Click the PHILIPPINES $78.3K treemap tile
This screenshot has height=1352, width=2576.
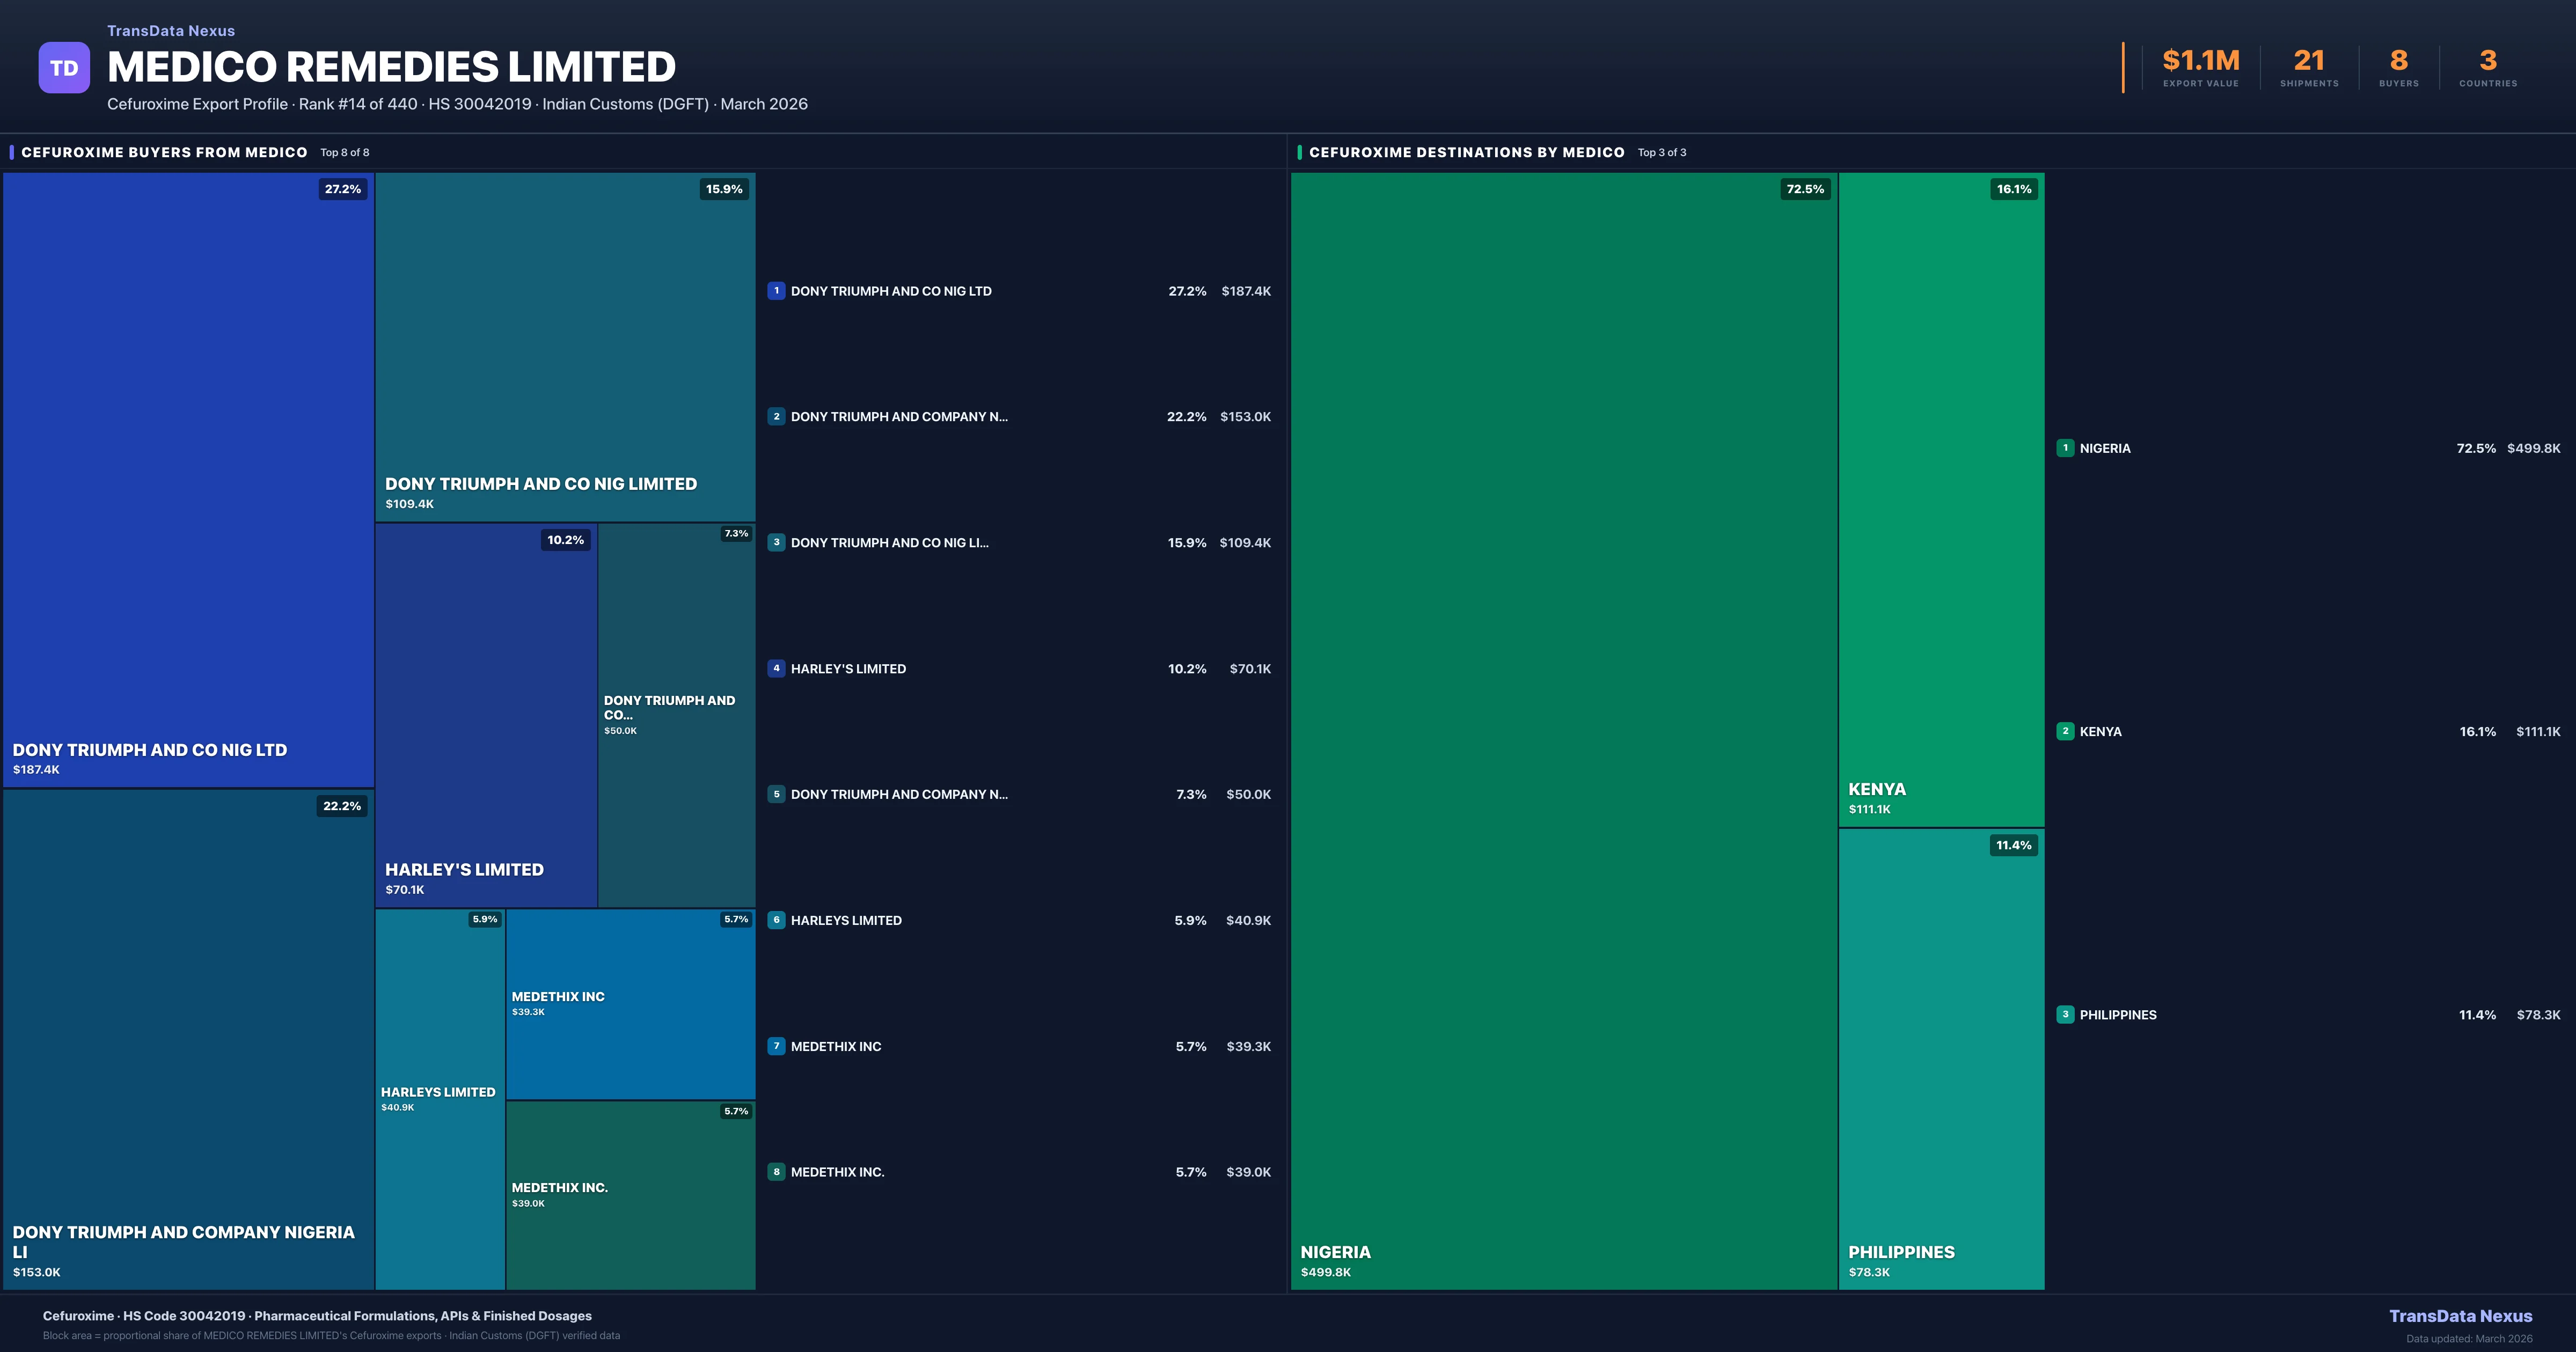pos(1940,1060)
